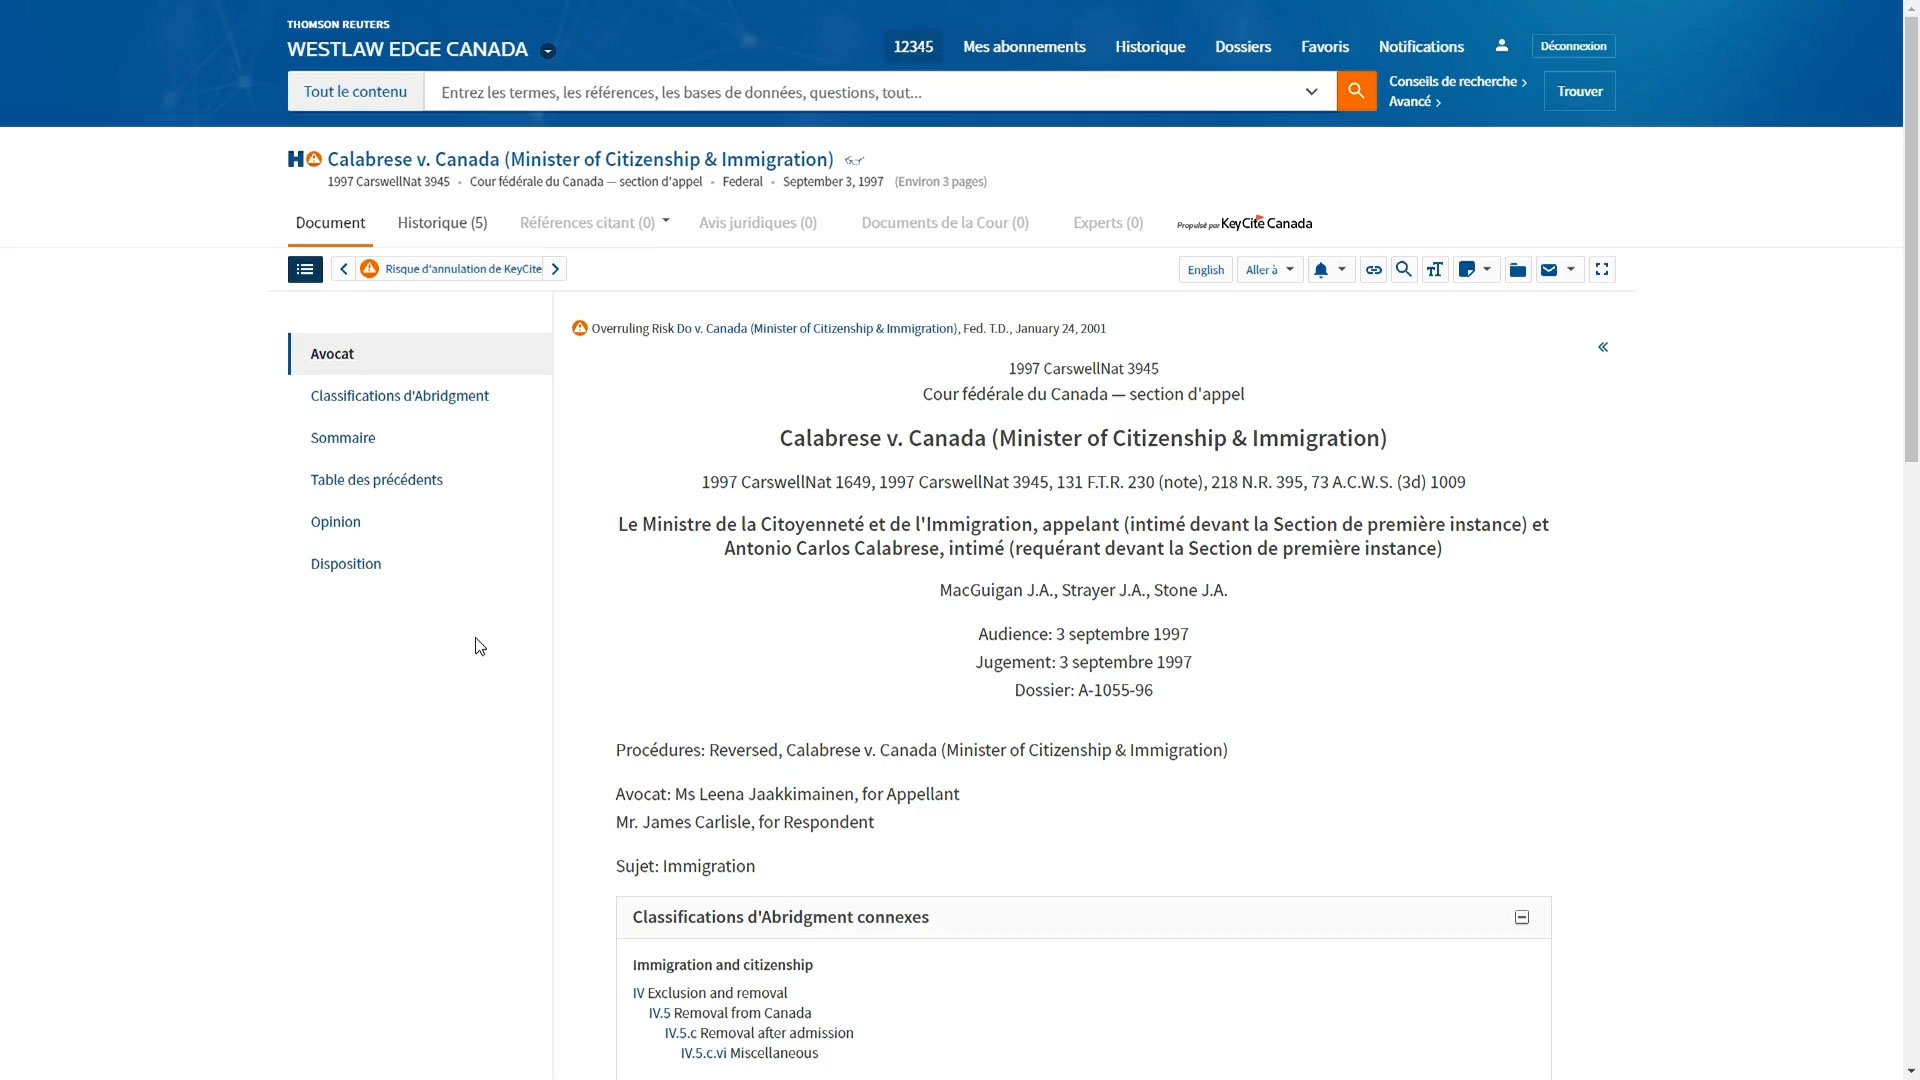Expand the Historique dropdown tab
The height and width of the screenshot is (1080, 1920).
442,222
